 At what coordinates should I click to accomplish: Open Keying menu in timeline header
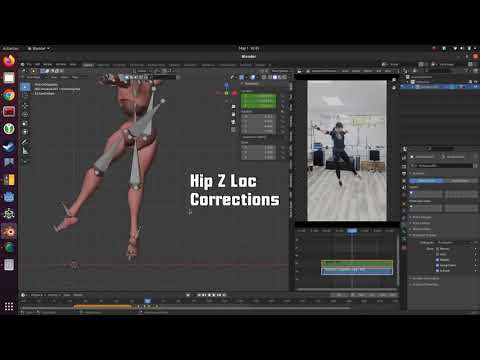[x=53, y=295]
